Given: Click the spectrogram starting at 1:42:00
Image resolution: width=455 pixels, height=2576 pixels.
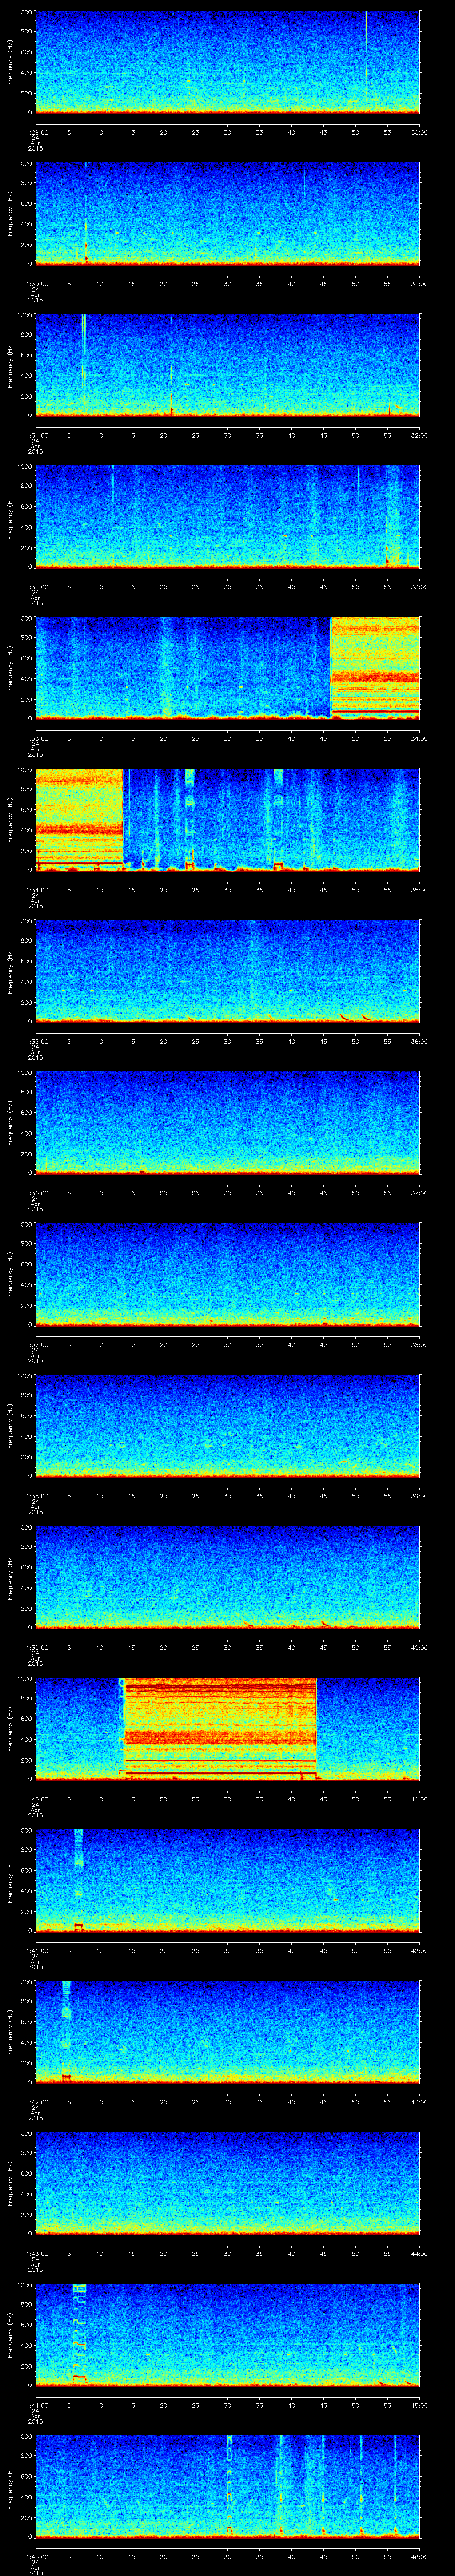Looking at the screenshot, I should point(227,2032).
